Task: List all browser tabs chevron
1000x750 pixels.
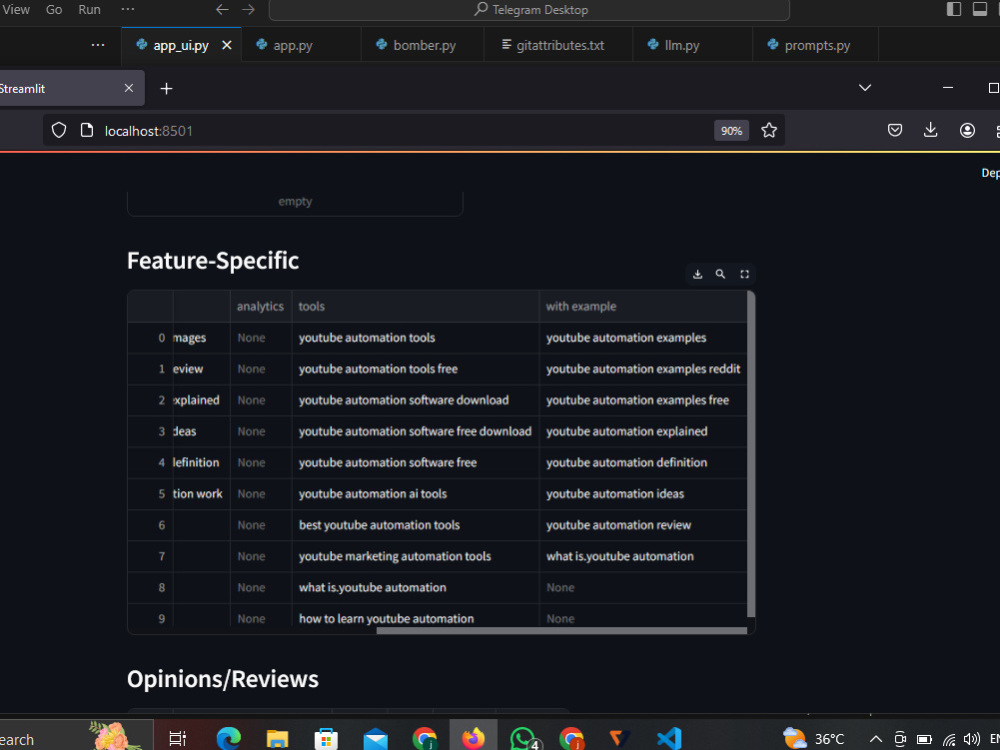Action: pos(865,88)
